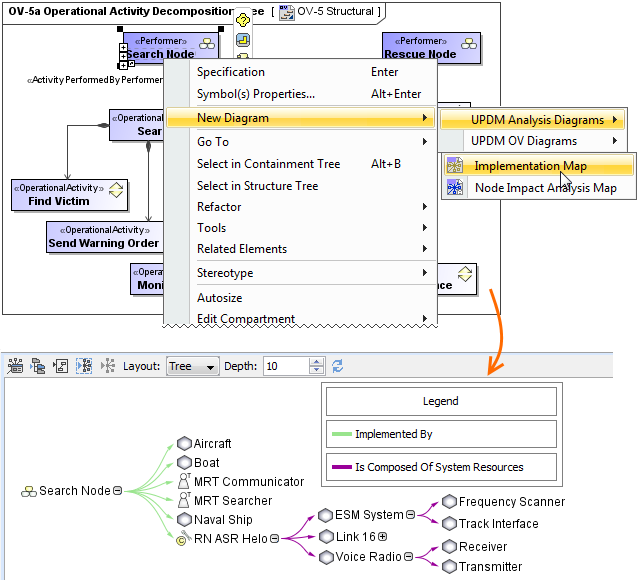Collapse the Search Node tree branch
This screenshot has width=637, height=580.
tap(118, 491)
